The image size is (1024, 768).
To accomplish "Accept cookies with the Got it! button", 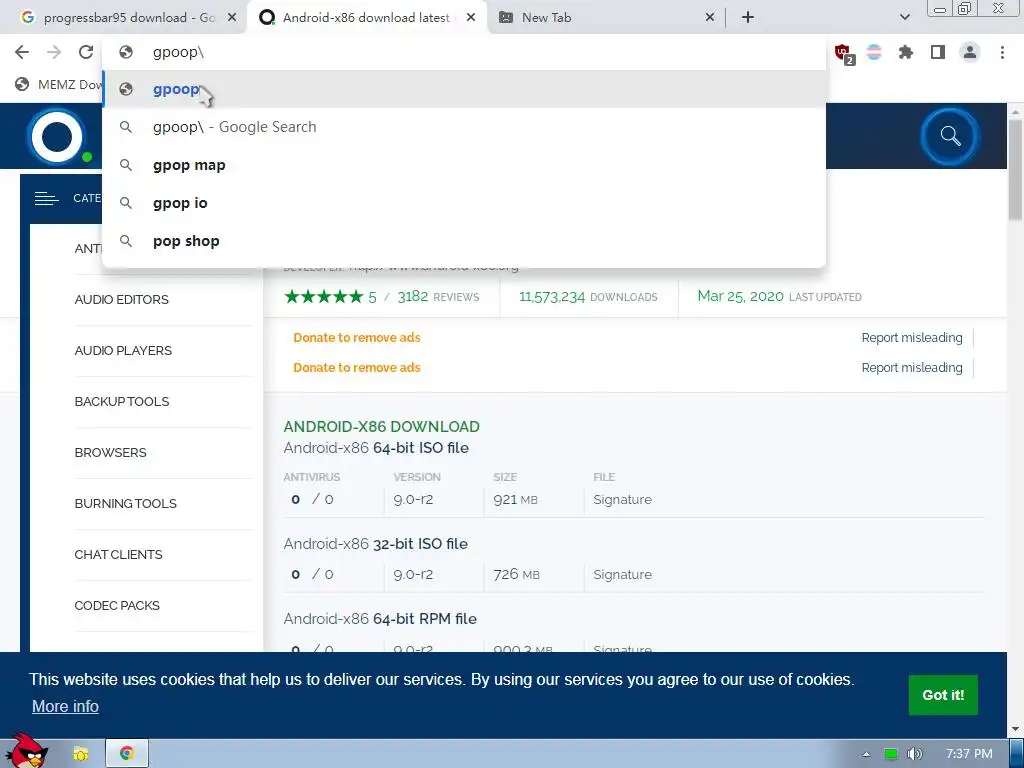I will [943, 695].
